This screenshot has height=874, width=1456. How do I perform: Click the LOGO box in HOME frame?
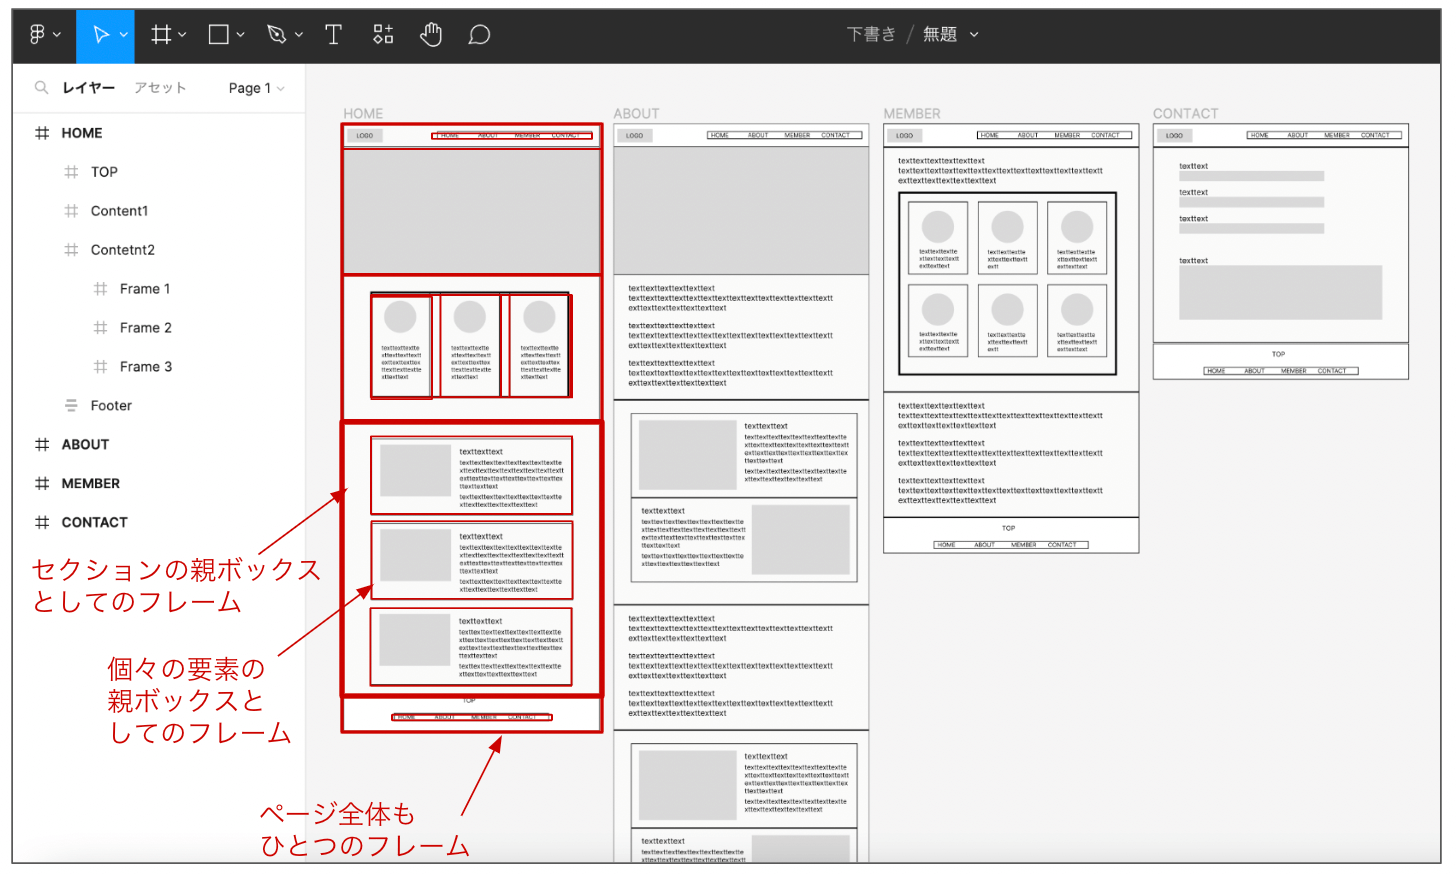point(365,136)
